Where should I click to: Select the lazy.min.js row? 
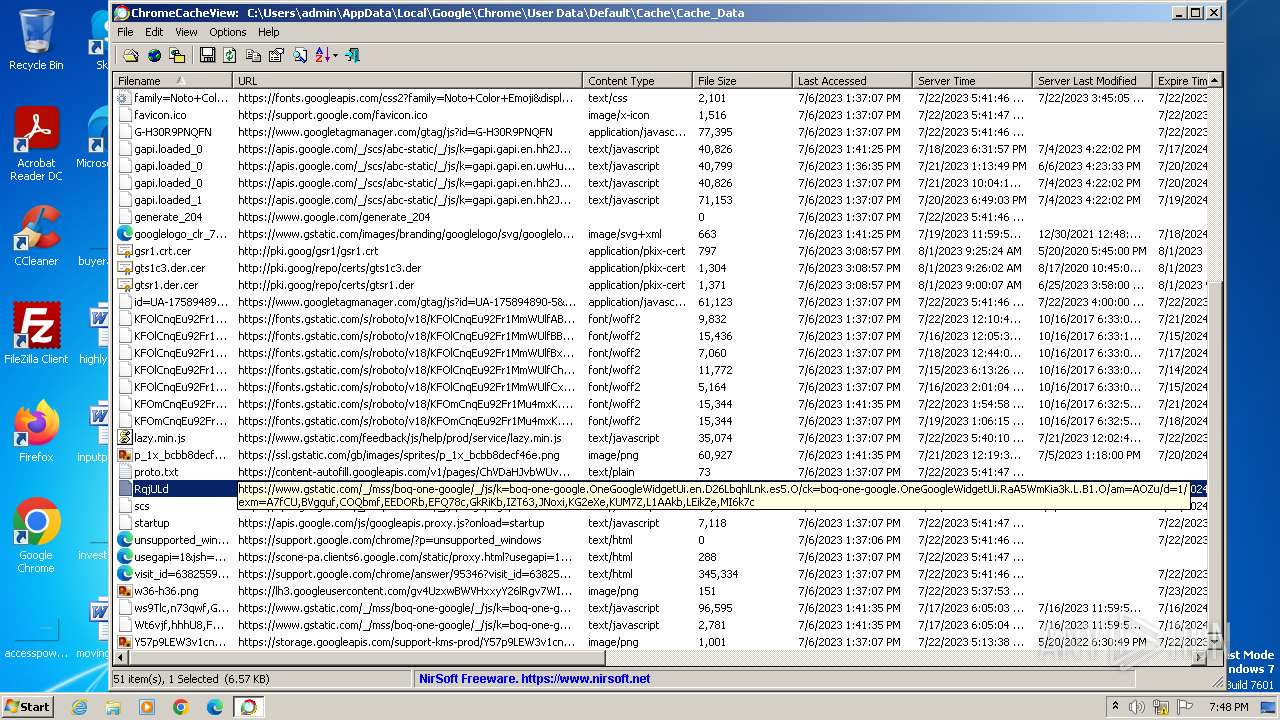click(x=662, y=438)
